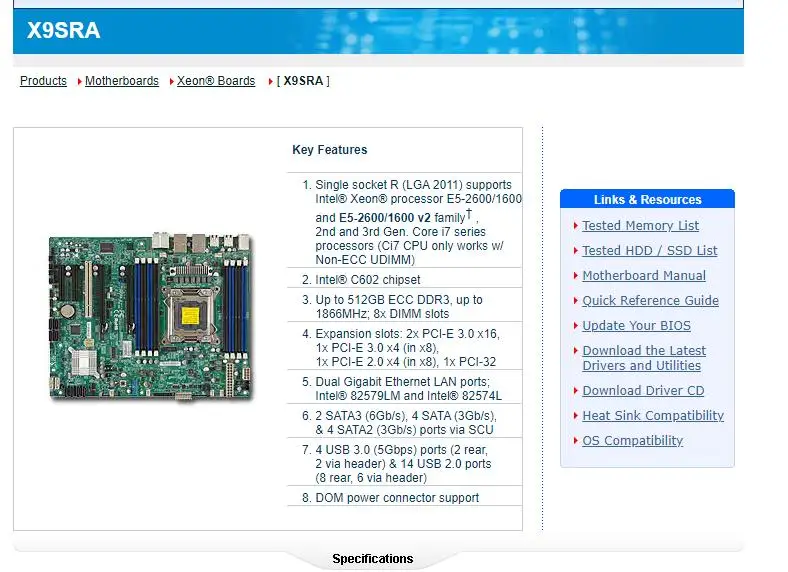Click the red bullet beside Quick Reference Guide
The width and height of the screenshot is (788, 572).
[575, 301]
